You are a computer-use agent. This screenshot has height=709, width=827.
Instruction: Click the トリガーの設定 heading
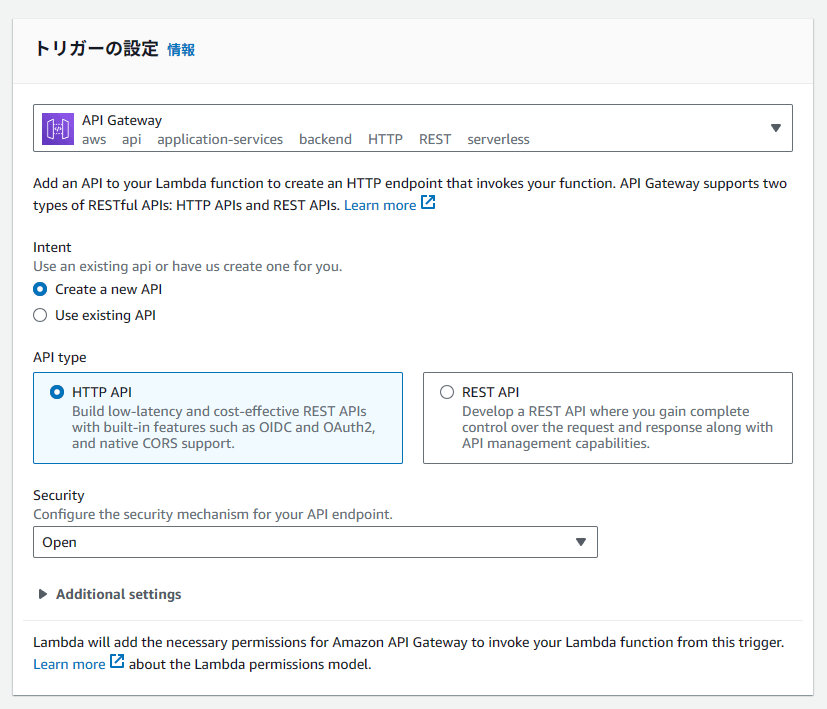(x=96, y=49)
